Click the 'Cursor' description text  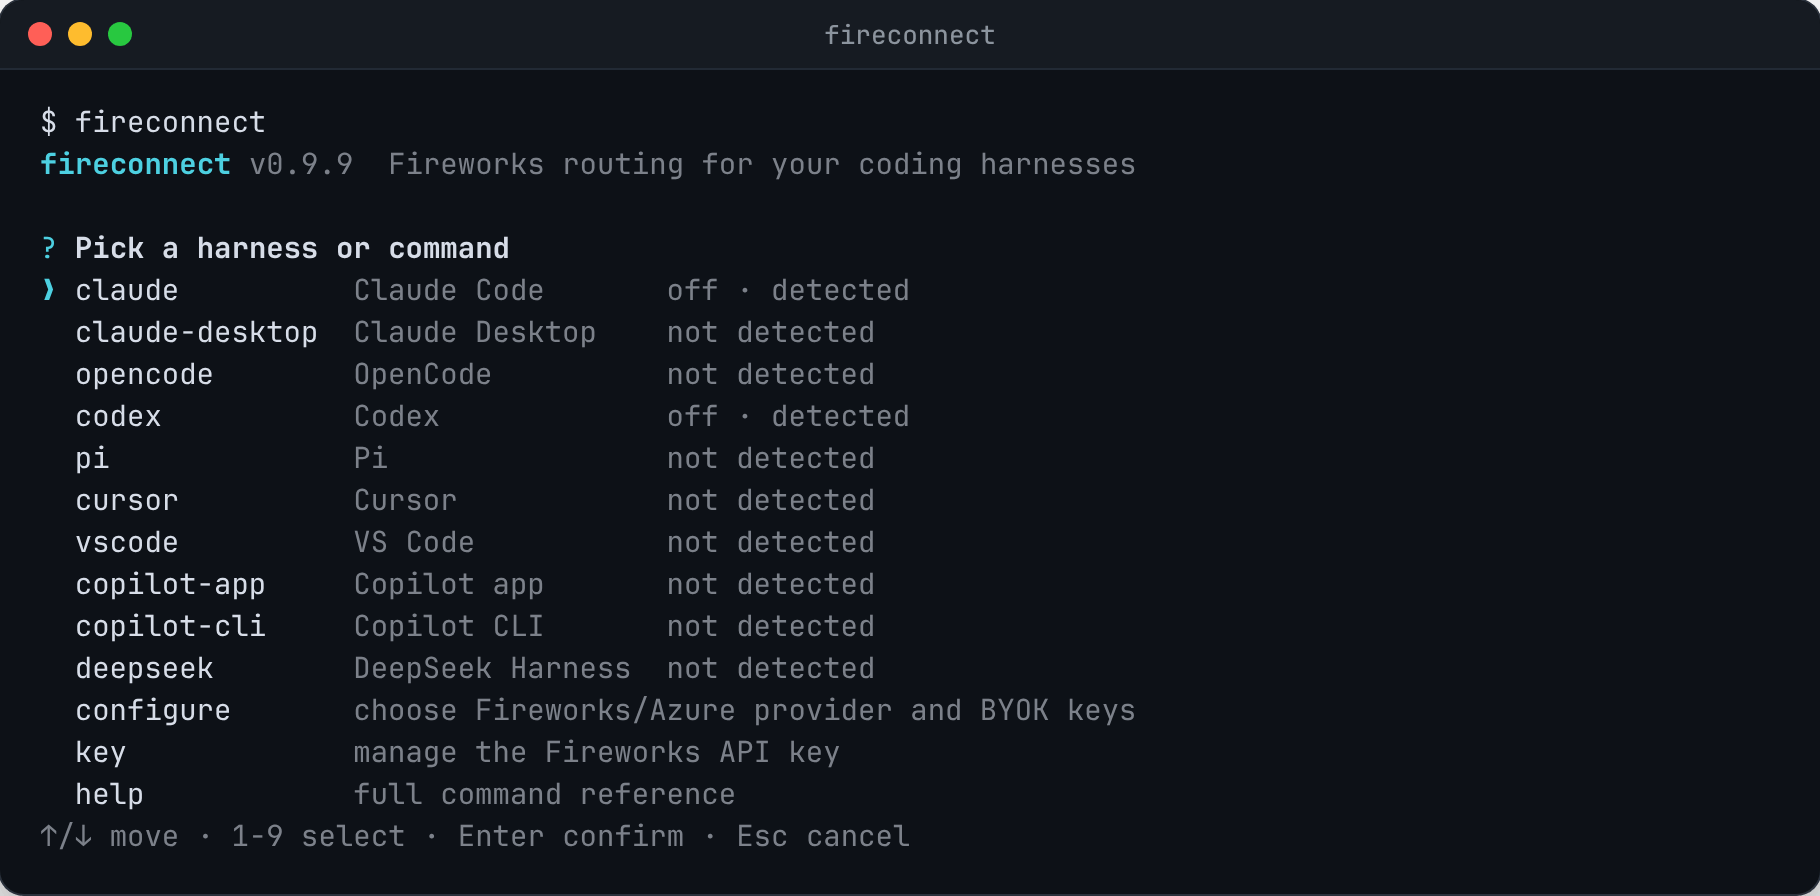click(x=405, y=500)
